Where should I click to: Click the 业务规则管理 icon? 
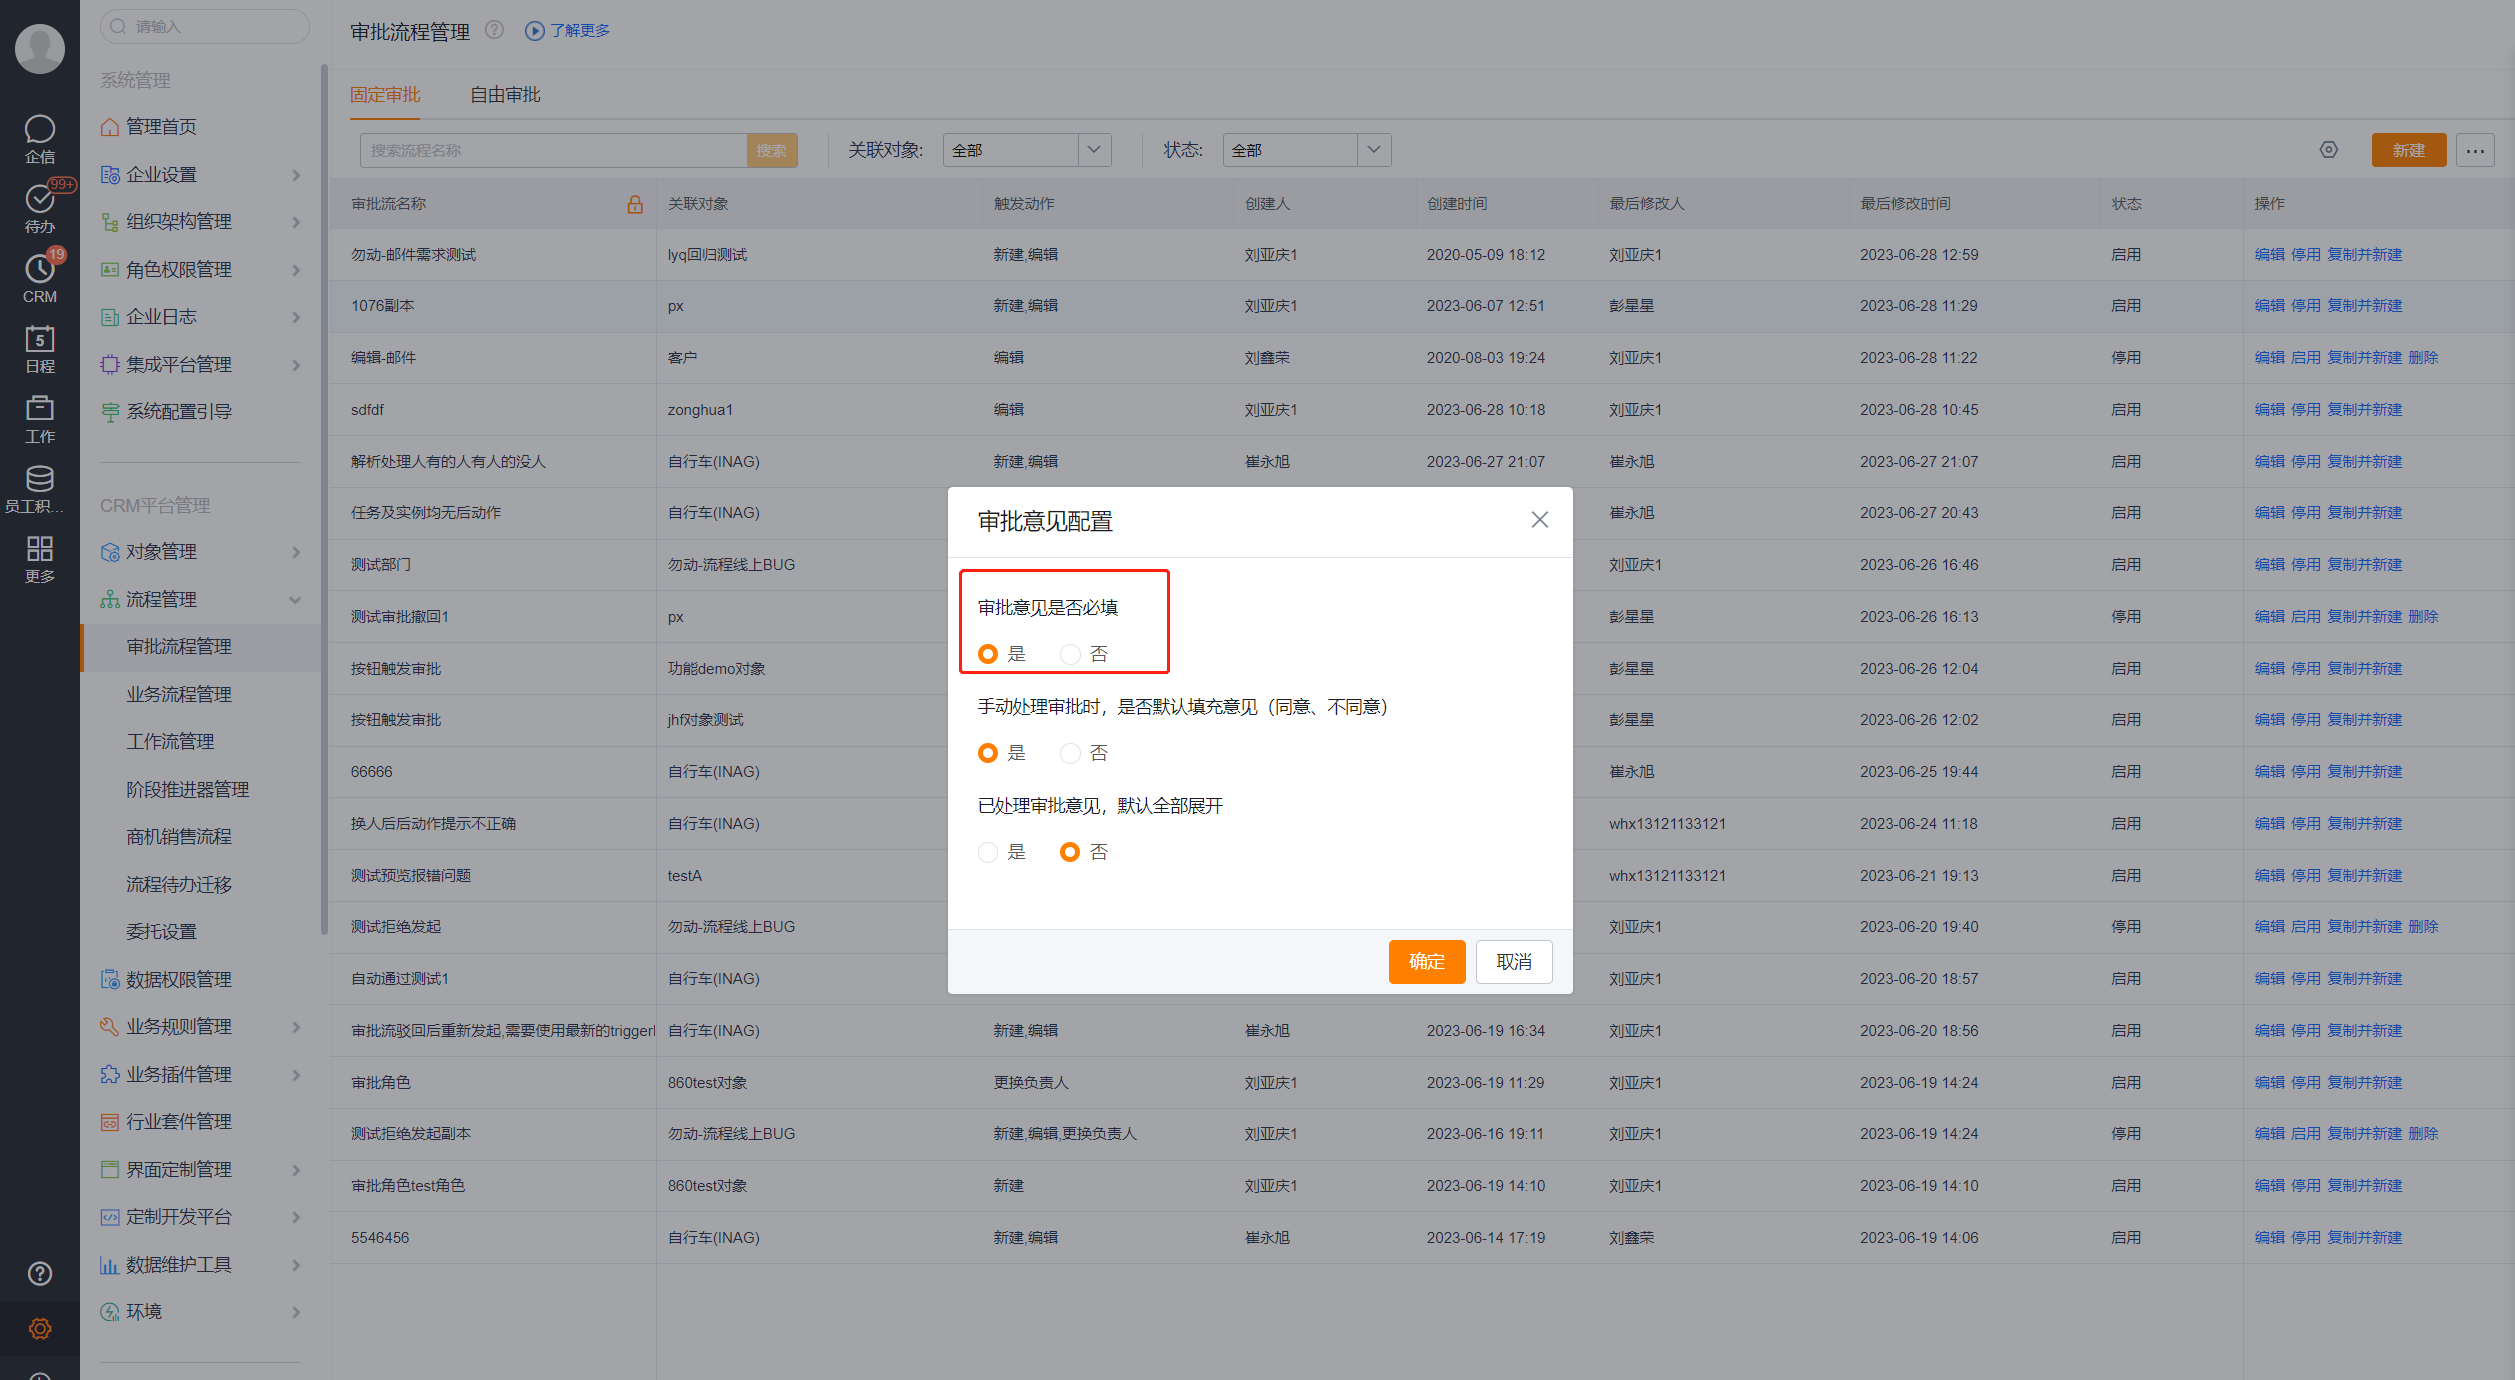click(x=110, y=1027)
